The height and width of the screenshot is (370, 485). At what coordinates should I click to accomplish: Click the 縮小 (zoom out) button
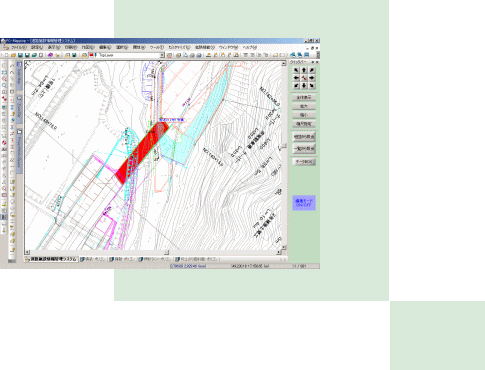[x=304, y=115]
